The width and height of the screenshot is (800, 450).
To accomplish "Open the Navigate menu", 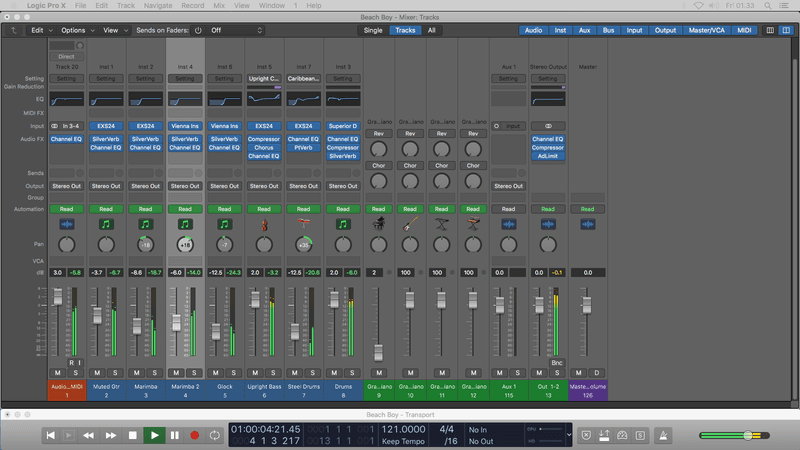I will point(158,6).
